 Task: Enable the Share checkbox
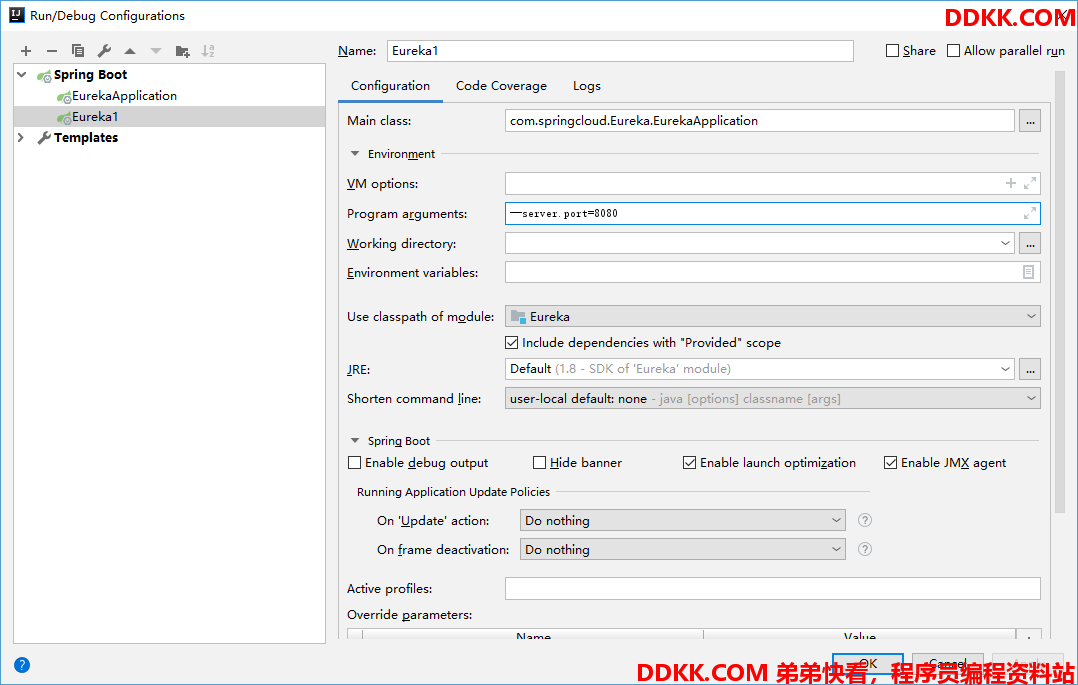pos(892,51)
